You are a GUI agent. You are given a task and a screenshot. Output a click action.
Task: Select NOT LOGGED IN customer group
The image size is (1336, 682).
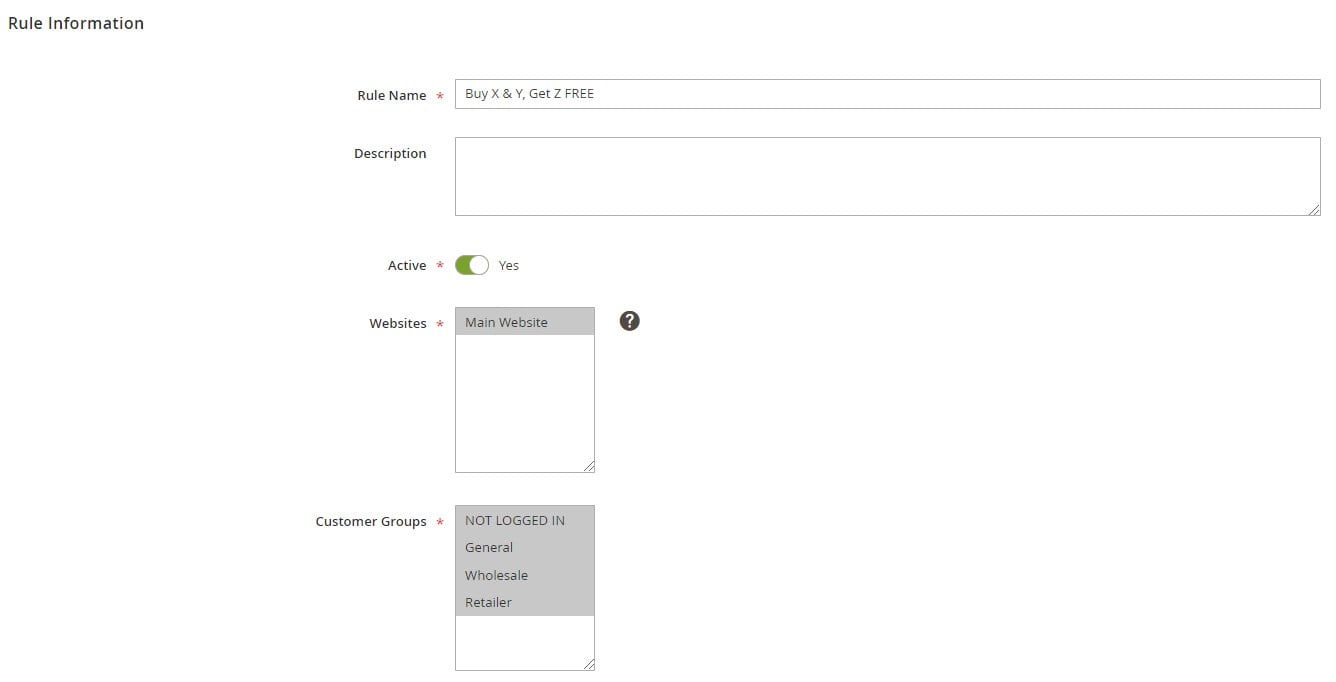point(525,520)
